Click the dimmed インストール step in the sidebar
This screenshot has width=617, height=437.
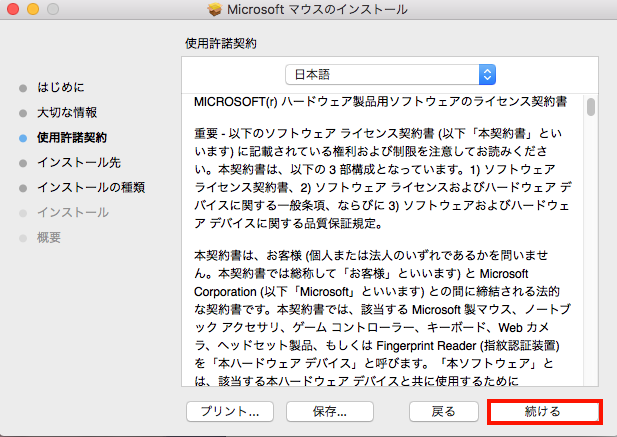73,213
